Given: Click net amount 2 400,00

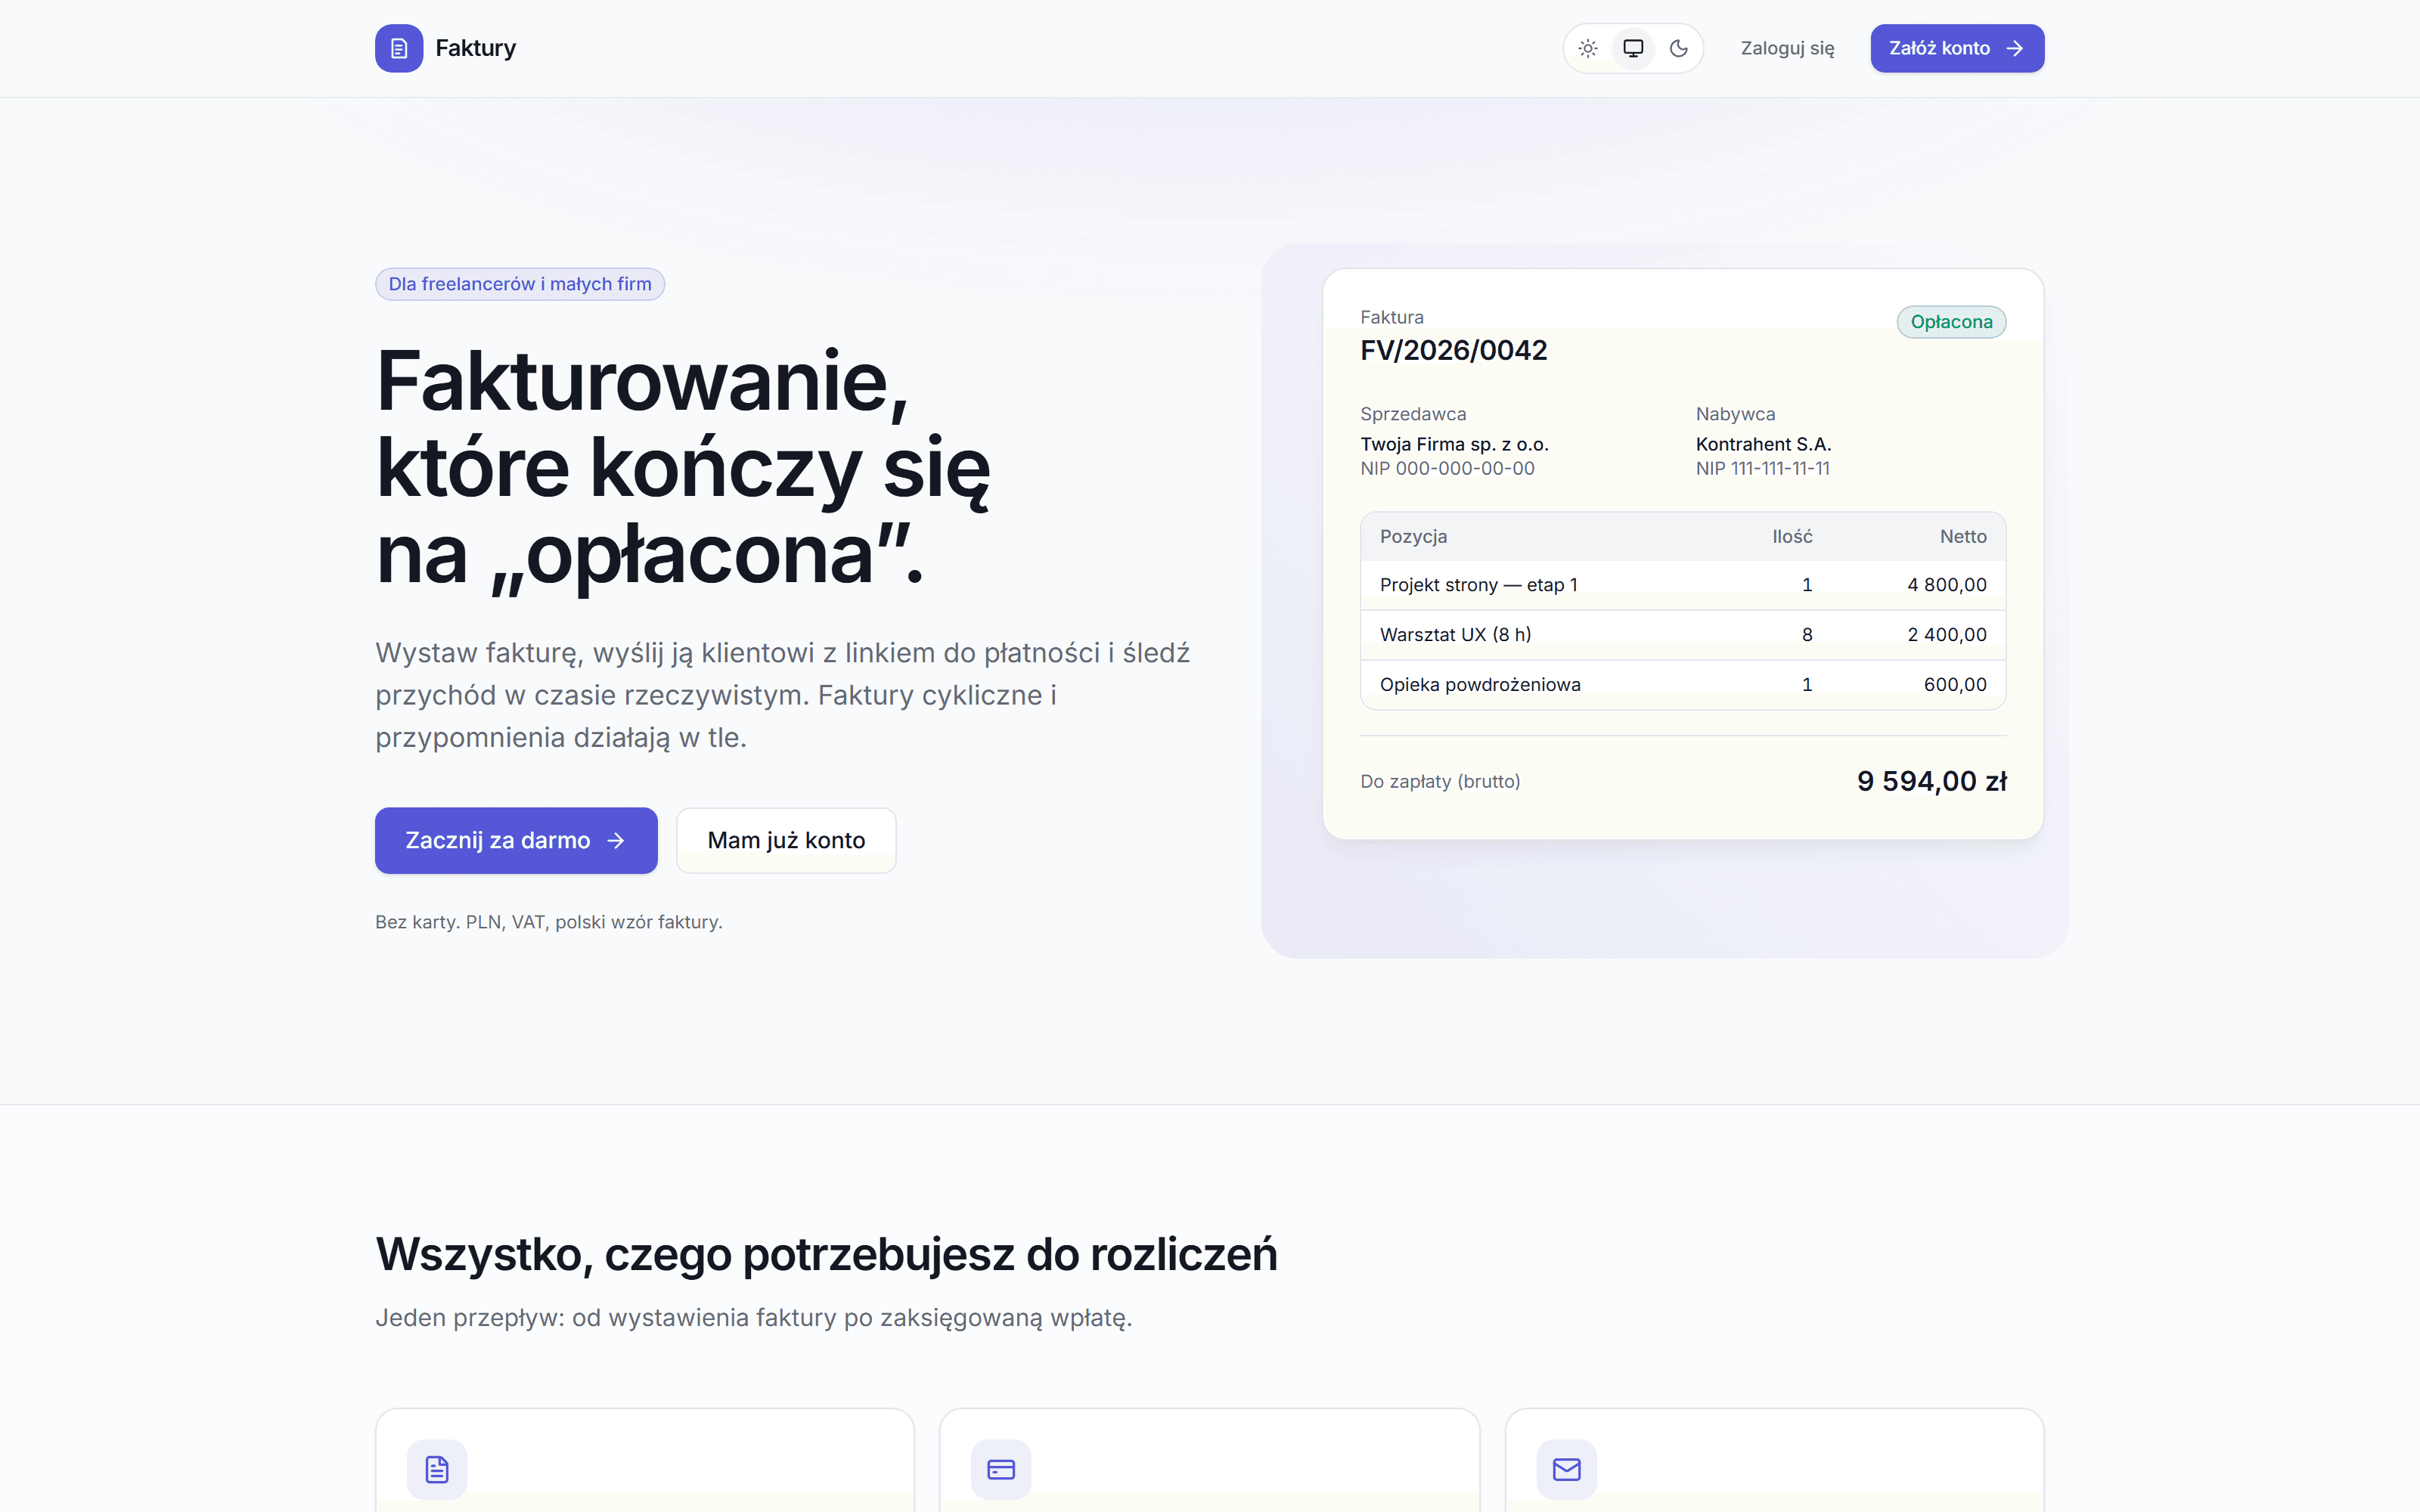Looking at the screenshot, I should click(x=1946, y=635).
